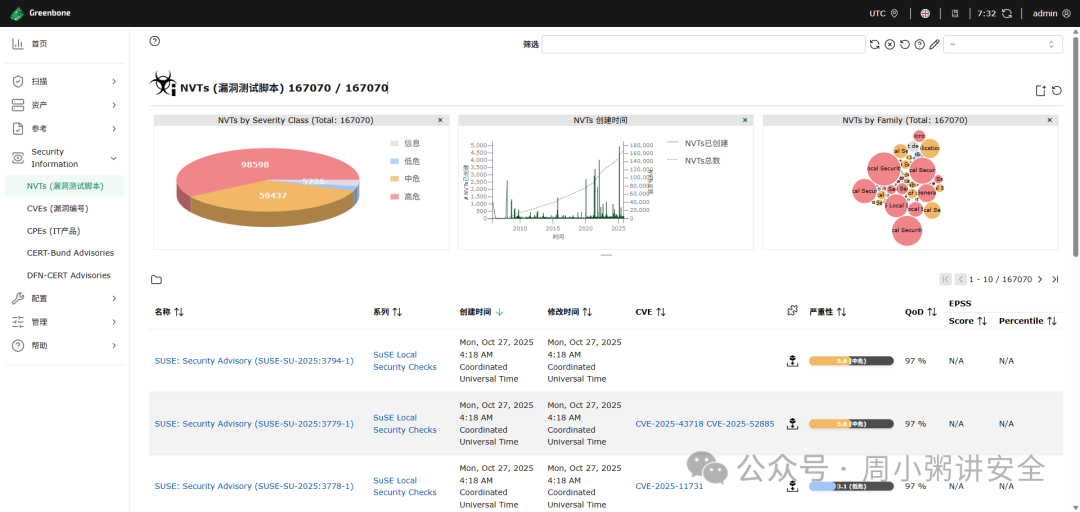Screen dimensions: 1080x512
Task: Click the refresh filter icon beside filter box
Action: coord(874,44)
